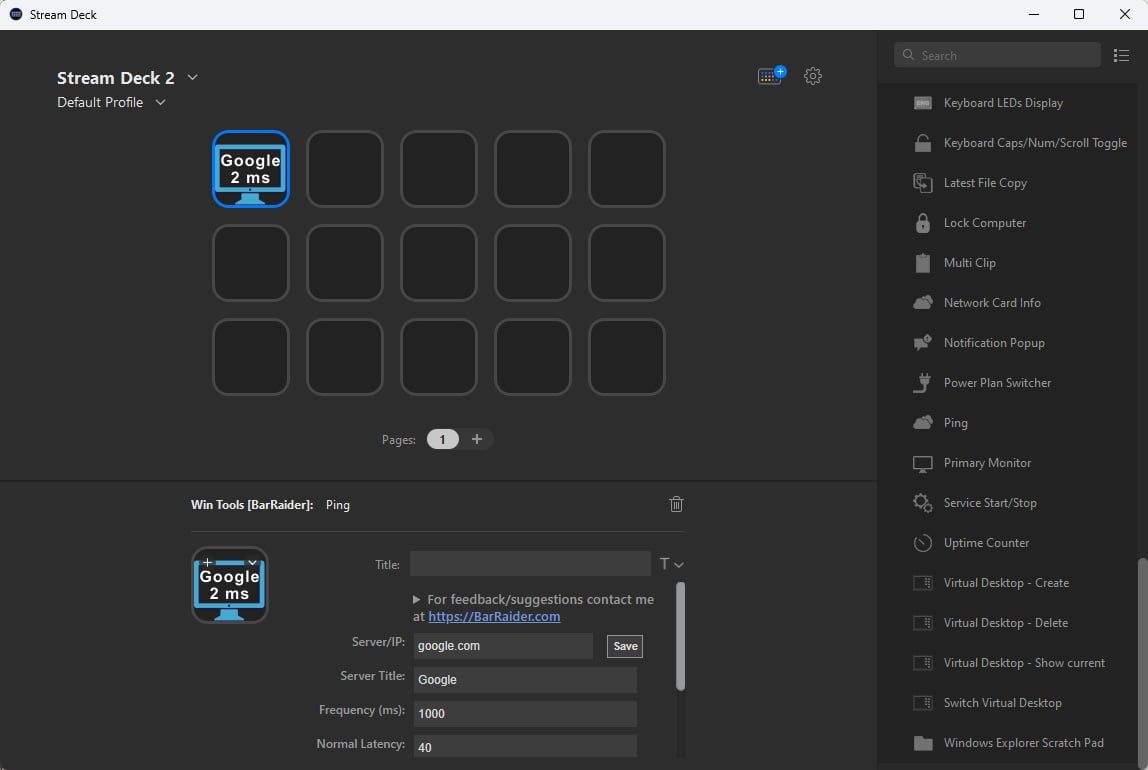Image resolution: width=1148 pixels, height=770 pixels.
Task: Switch to page 1
Action: (443, 439)
